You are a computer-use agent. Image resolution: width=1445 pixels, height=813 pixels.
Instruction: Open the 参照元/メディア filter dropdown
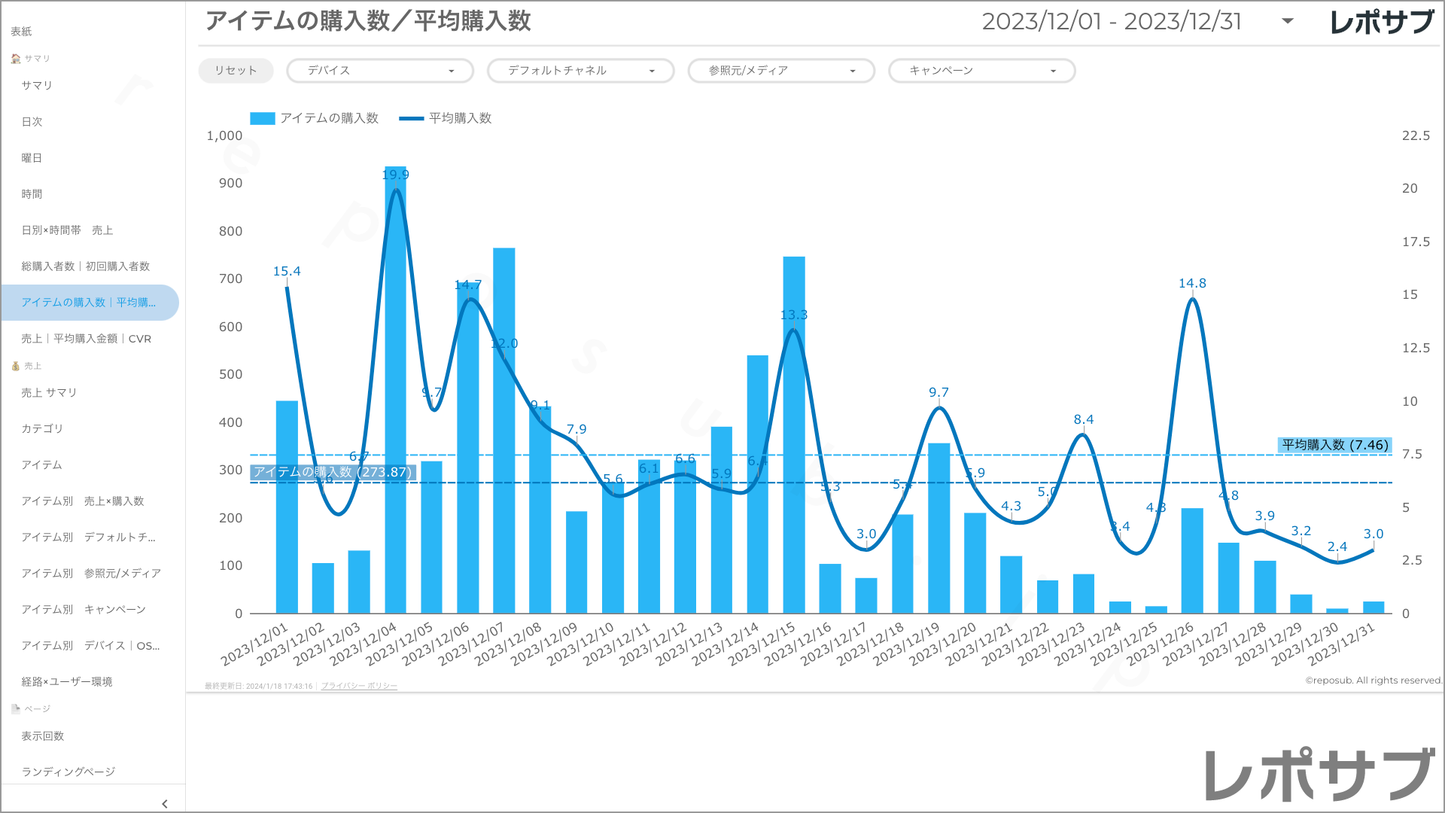pos(781,71)
